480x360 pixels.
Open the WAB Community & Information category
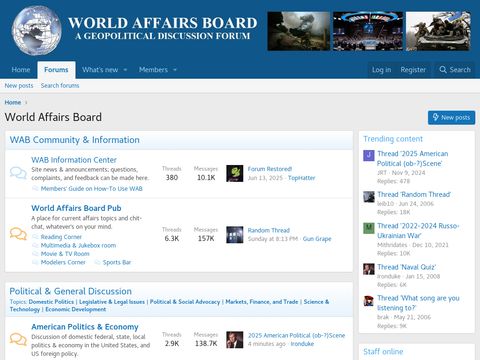[75, 140]
